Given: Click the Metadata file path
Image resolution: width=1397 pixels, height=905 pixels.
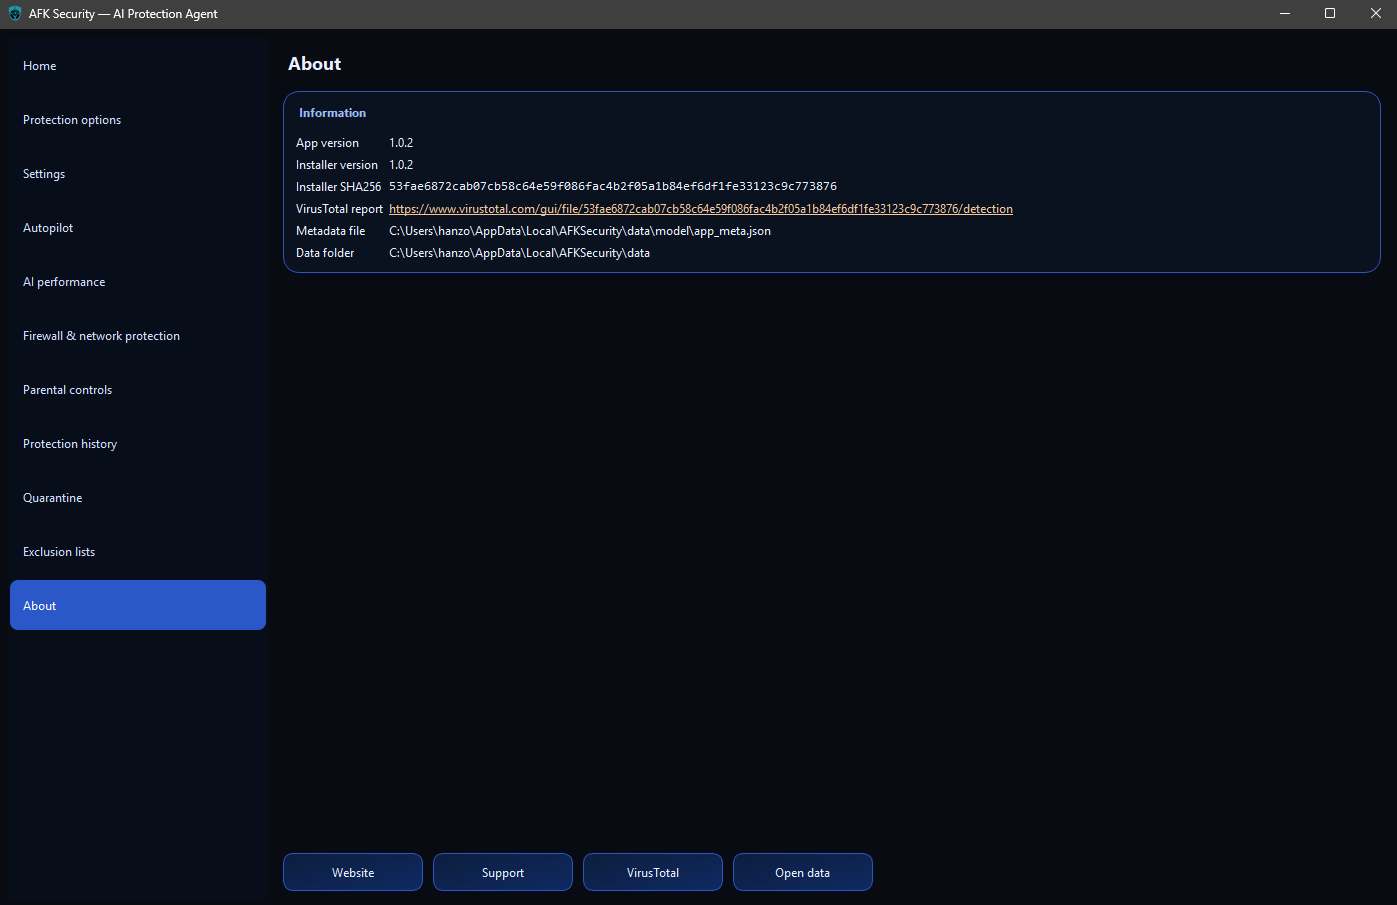Looking at the screenshot, I should pos(580,230).
